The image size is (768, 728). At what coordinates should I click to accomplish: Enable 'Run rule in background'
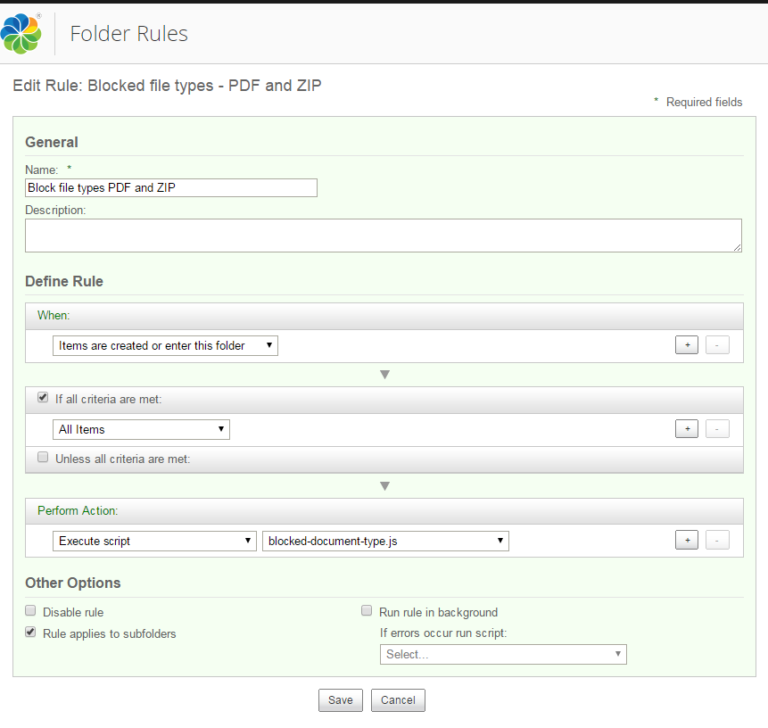tap(366, 610)
